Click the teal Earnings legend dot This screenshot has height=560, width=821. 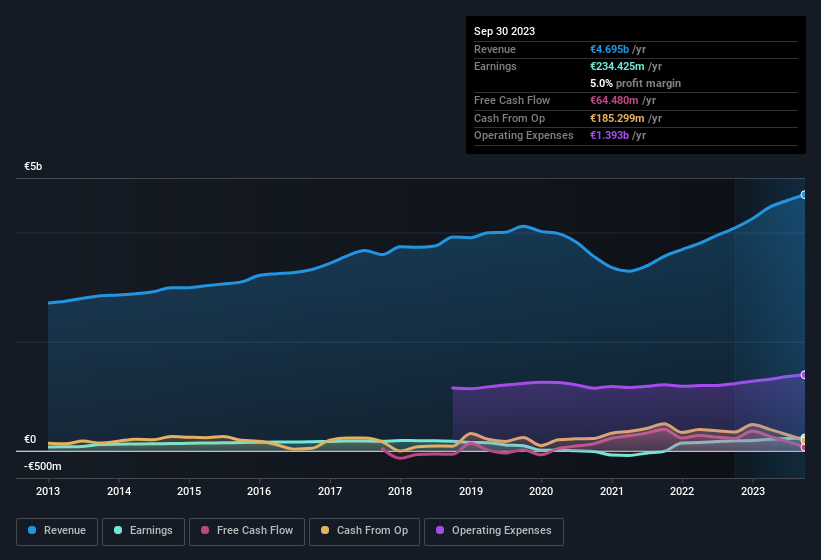click(118, 531)
